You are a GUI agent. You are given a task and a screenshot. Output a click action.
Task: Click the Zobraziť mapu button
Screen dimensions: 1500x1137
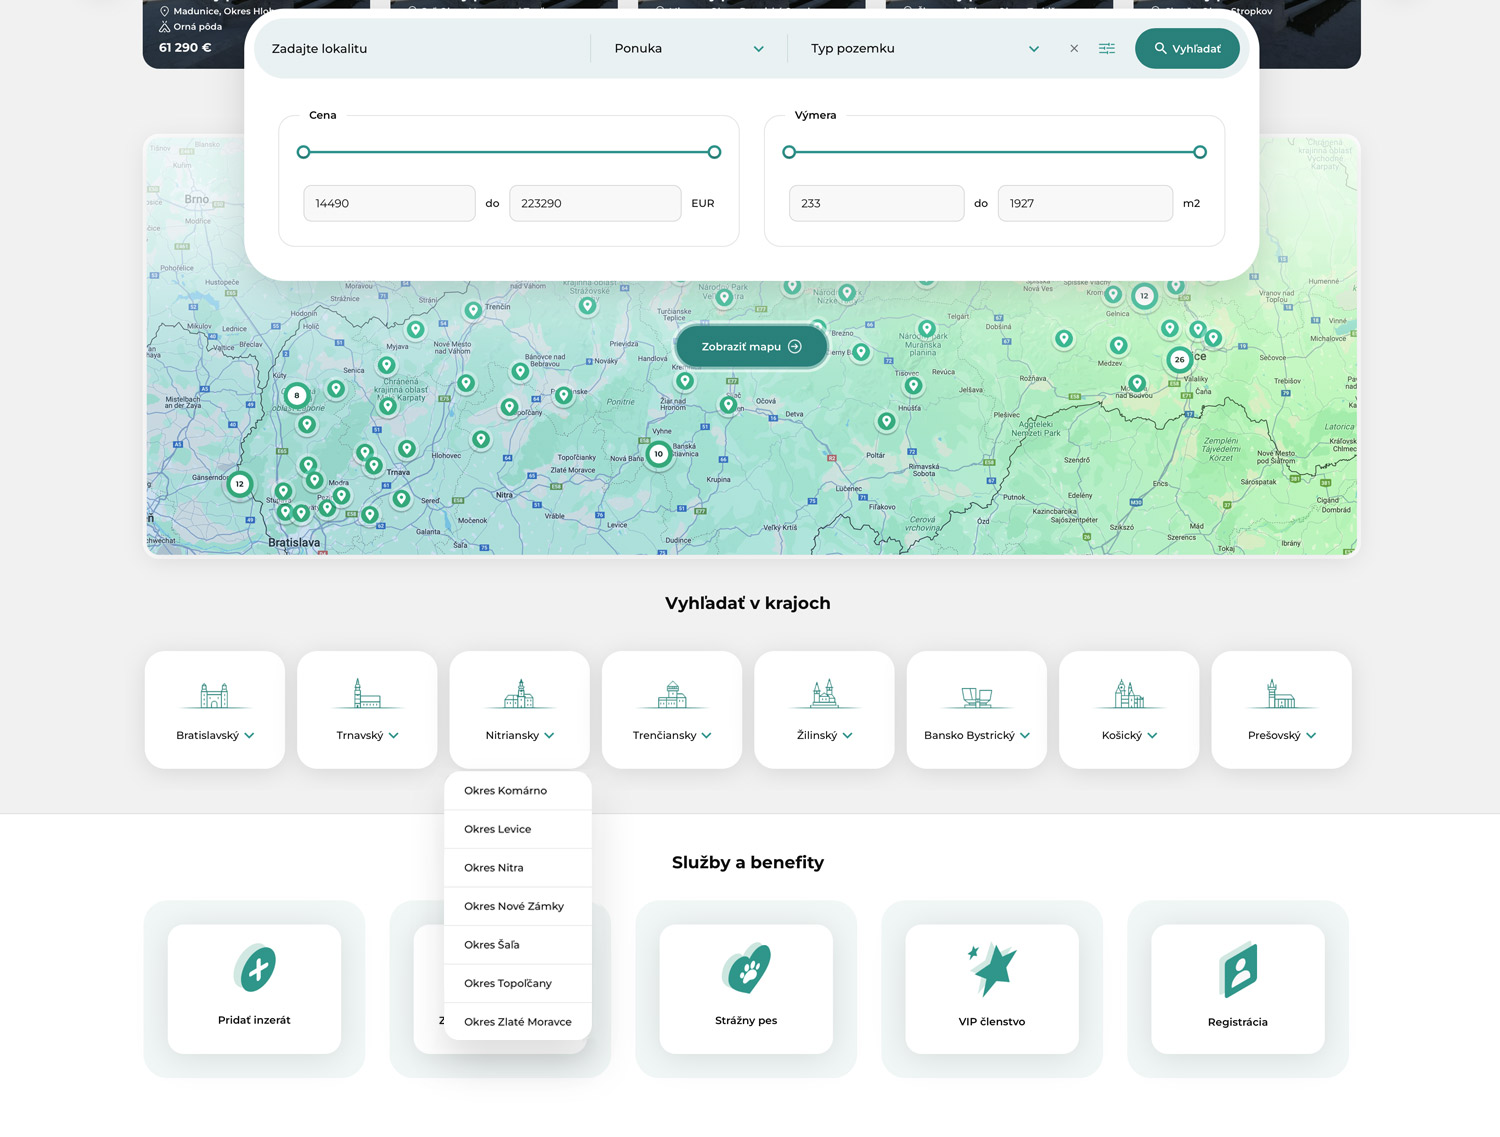click(751, 347)
